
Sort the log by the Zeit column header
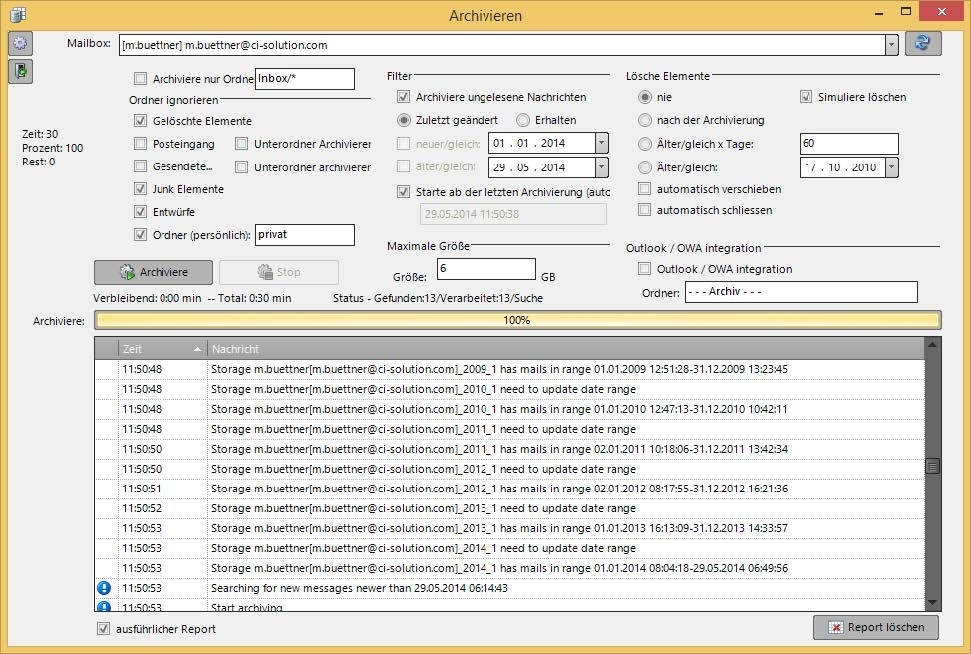click(150, 349)
